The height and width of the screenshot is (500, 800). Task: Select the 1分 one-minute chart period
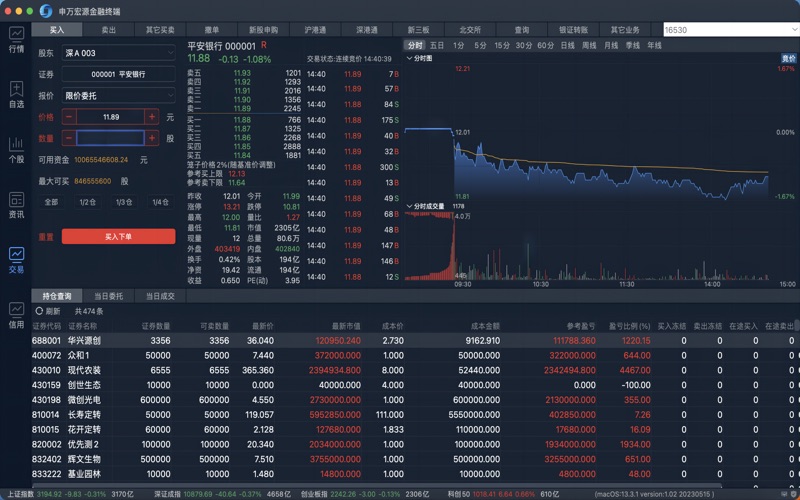click(459, 45)
